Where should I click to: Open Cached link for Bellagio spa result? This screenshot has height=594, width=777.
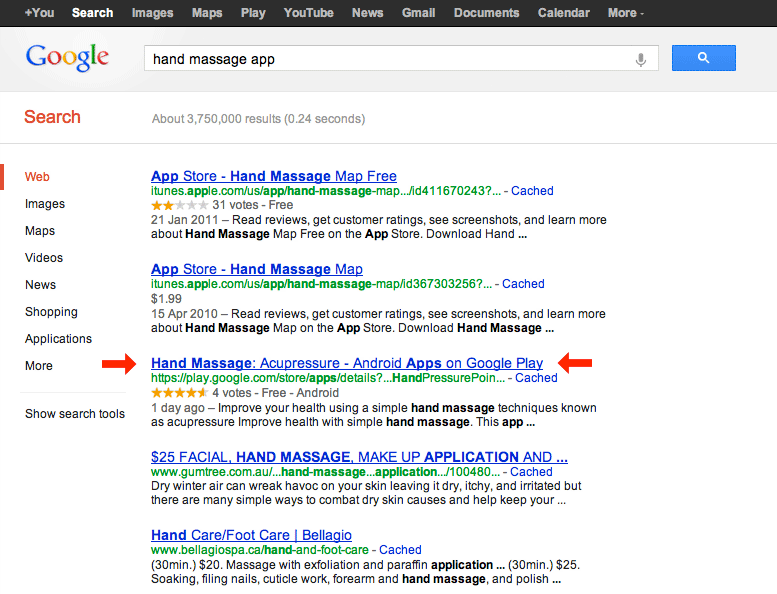pyautogui.click(x=400, y=550)
